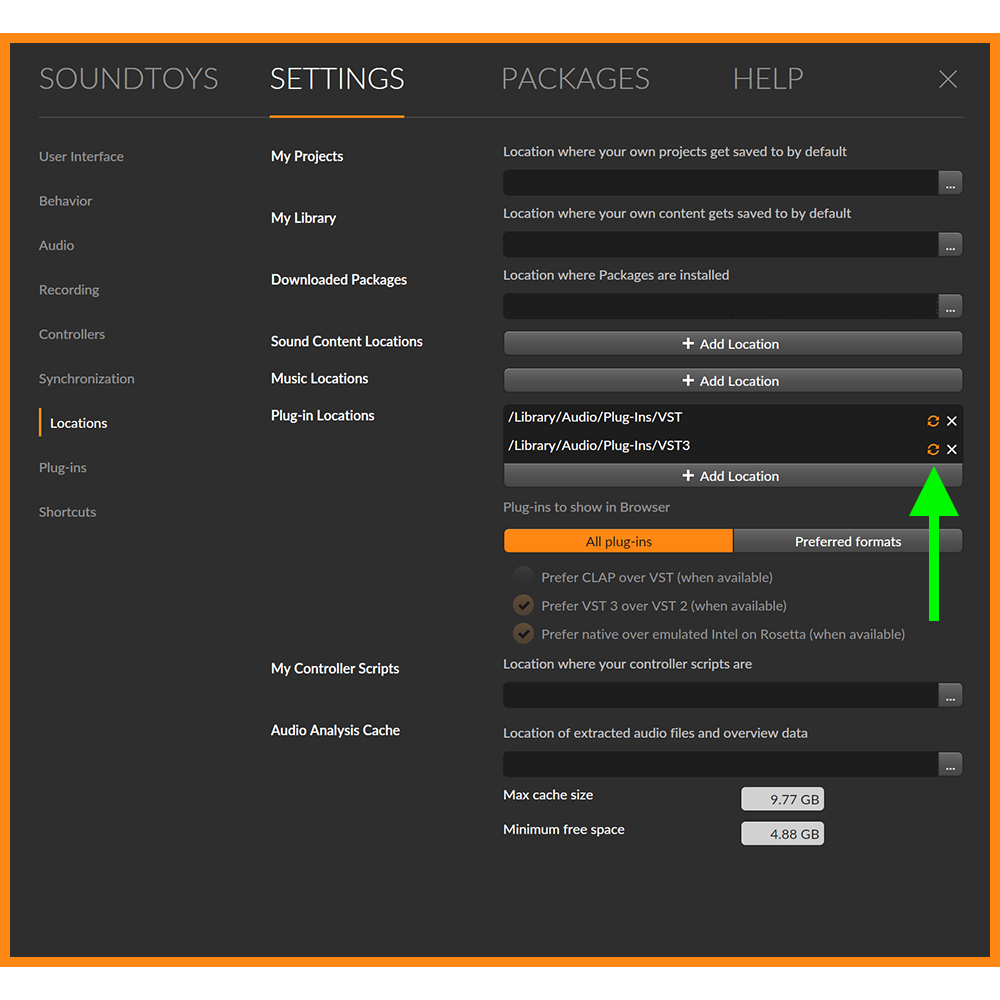The width and height of the screenshot is (1000, 1000).
Task: Edit the Minimum free space value
Action: (x=783, y=834)
